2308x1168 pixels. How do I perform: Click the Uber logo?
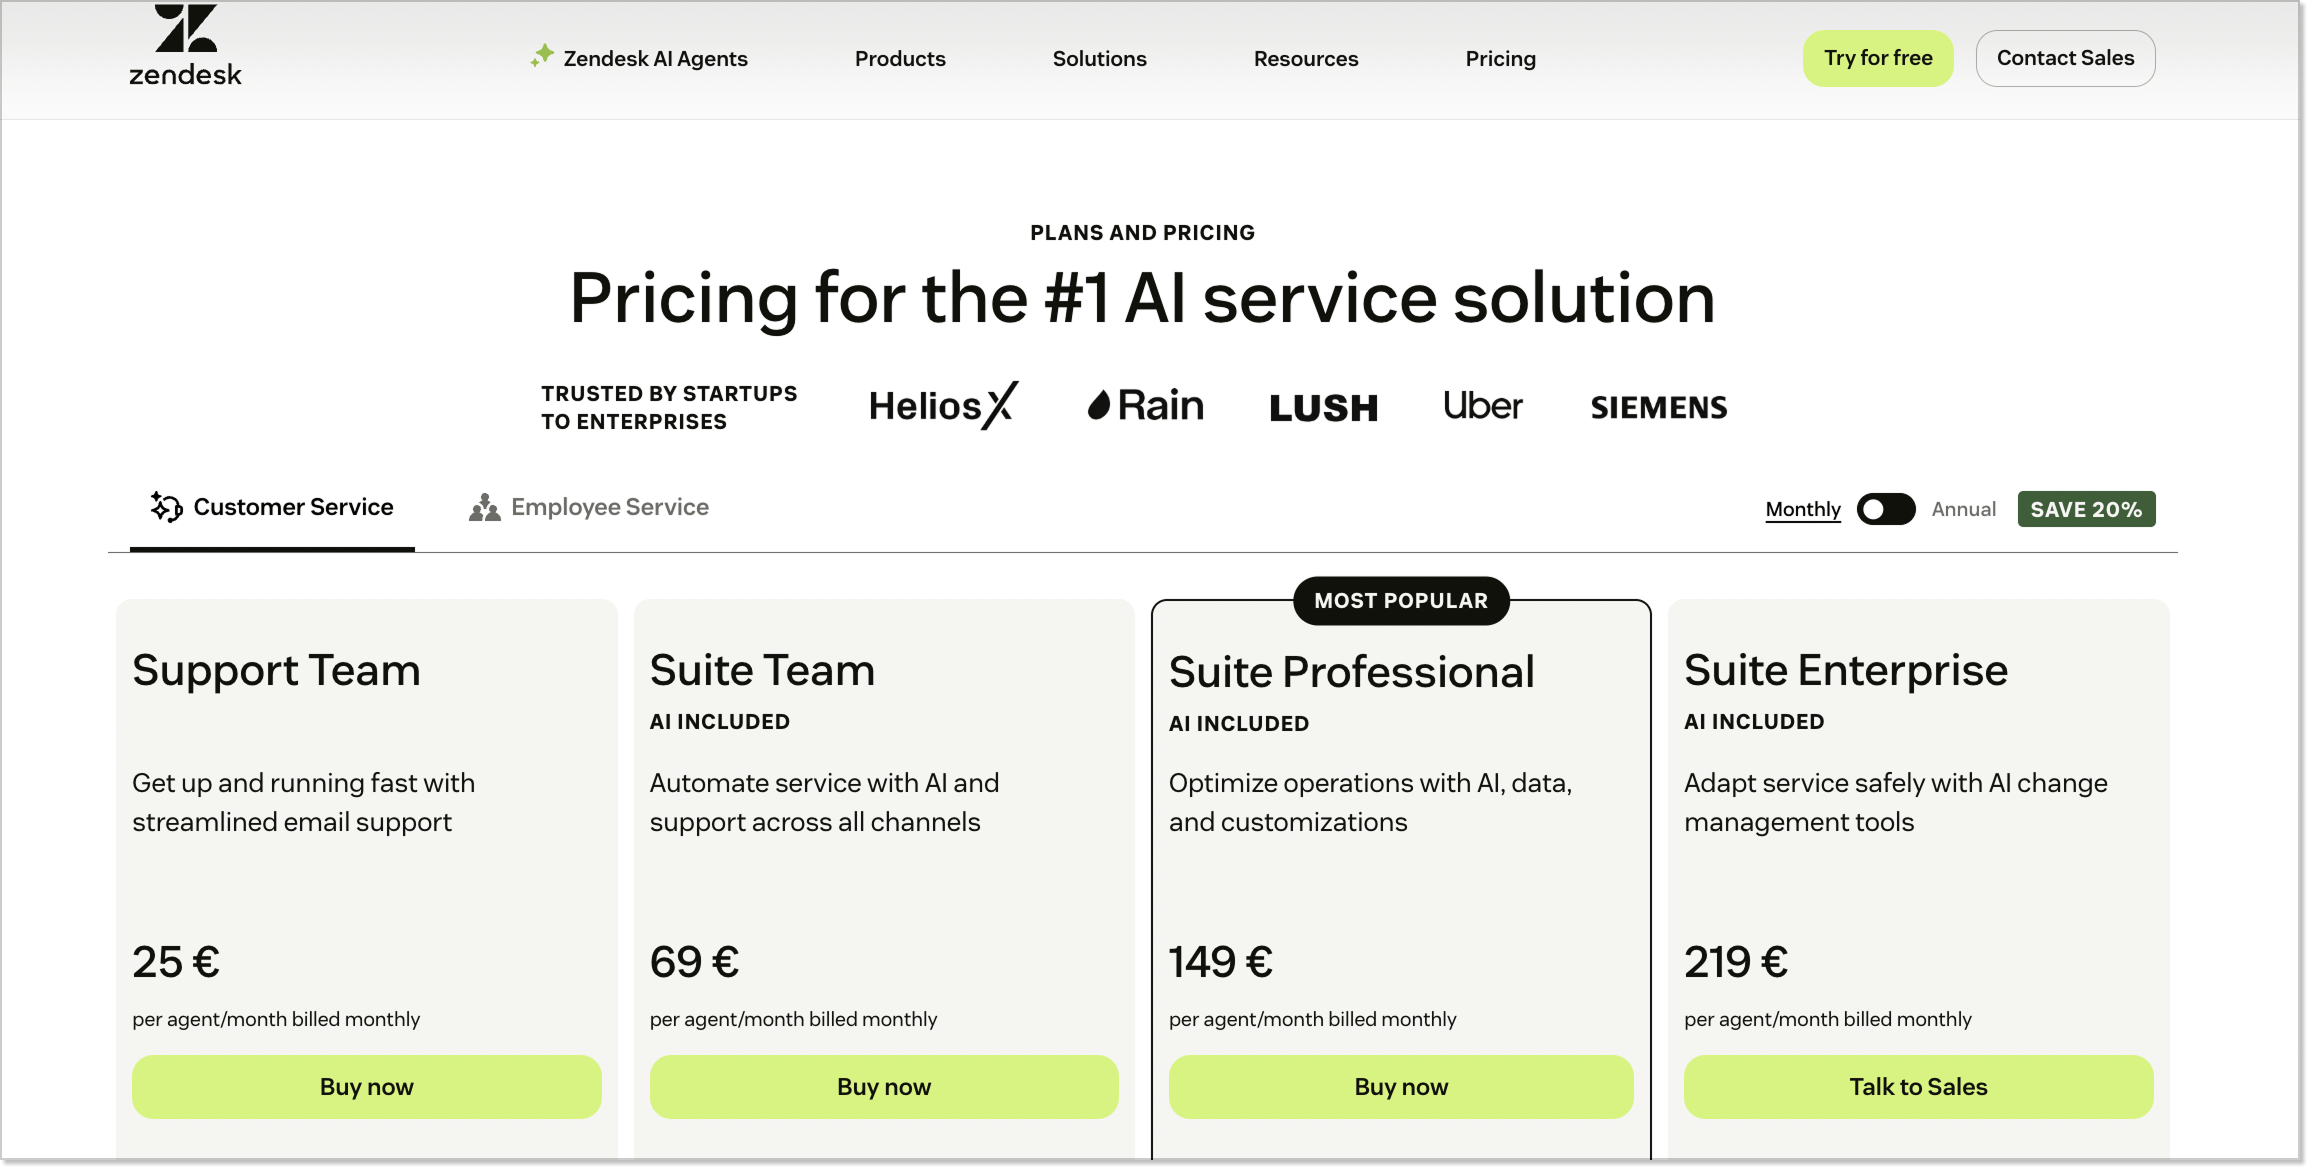coord(1482,406)
